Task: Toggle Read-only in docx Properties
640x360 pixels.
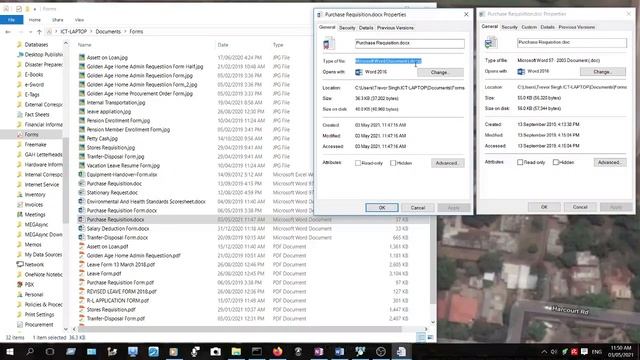Action: [x=358, y=163]
